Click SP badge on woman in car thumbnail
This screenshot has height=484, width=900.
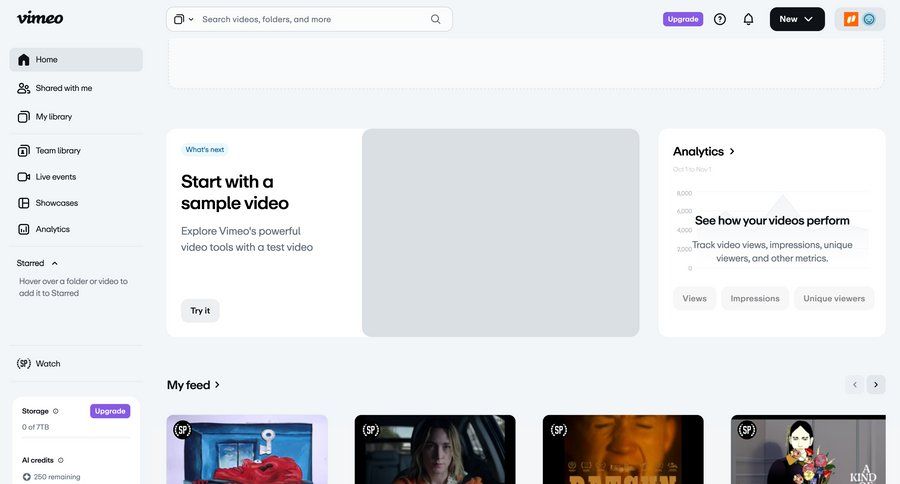(x=371, y=430)
